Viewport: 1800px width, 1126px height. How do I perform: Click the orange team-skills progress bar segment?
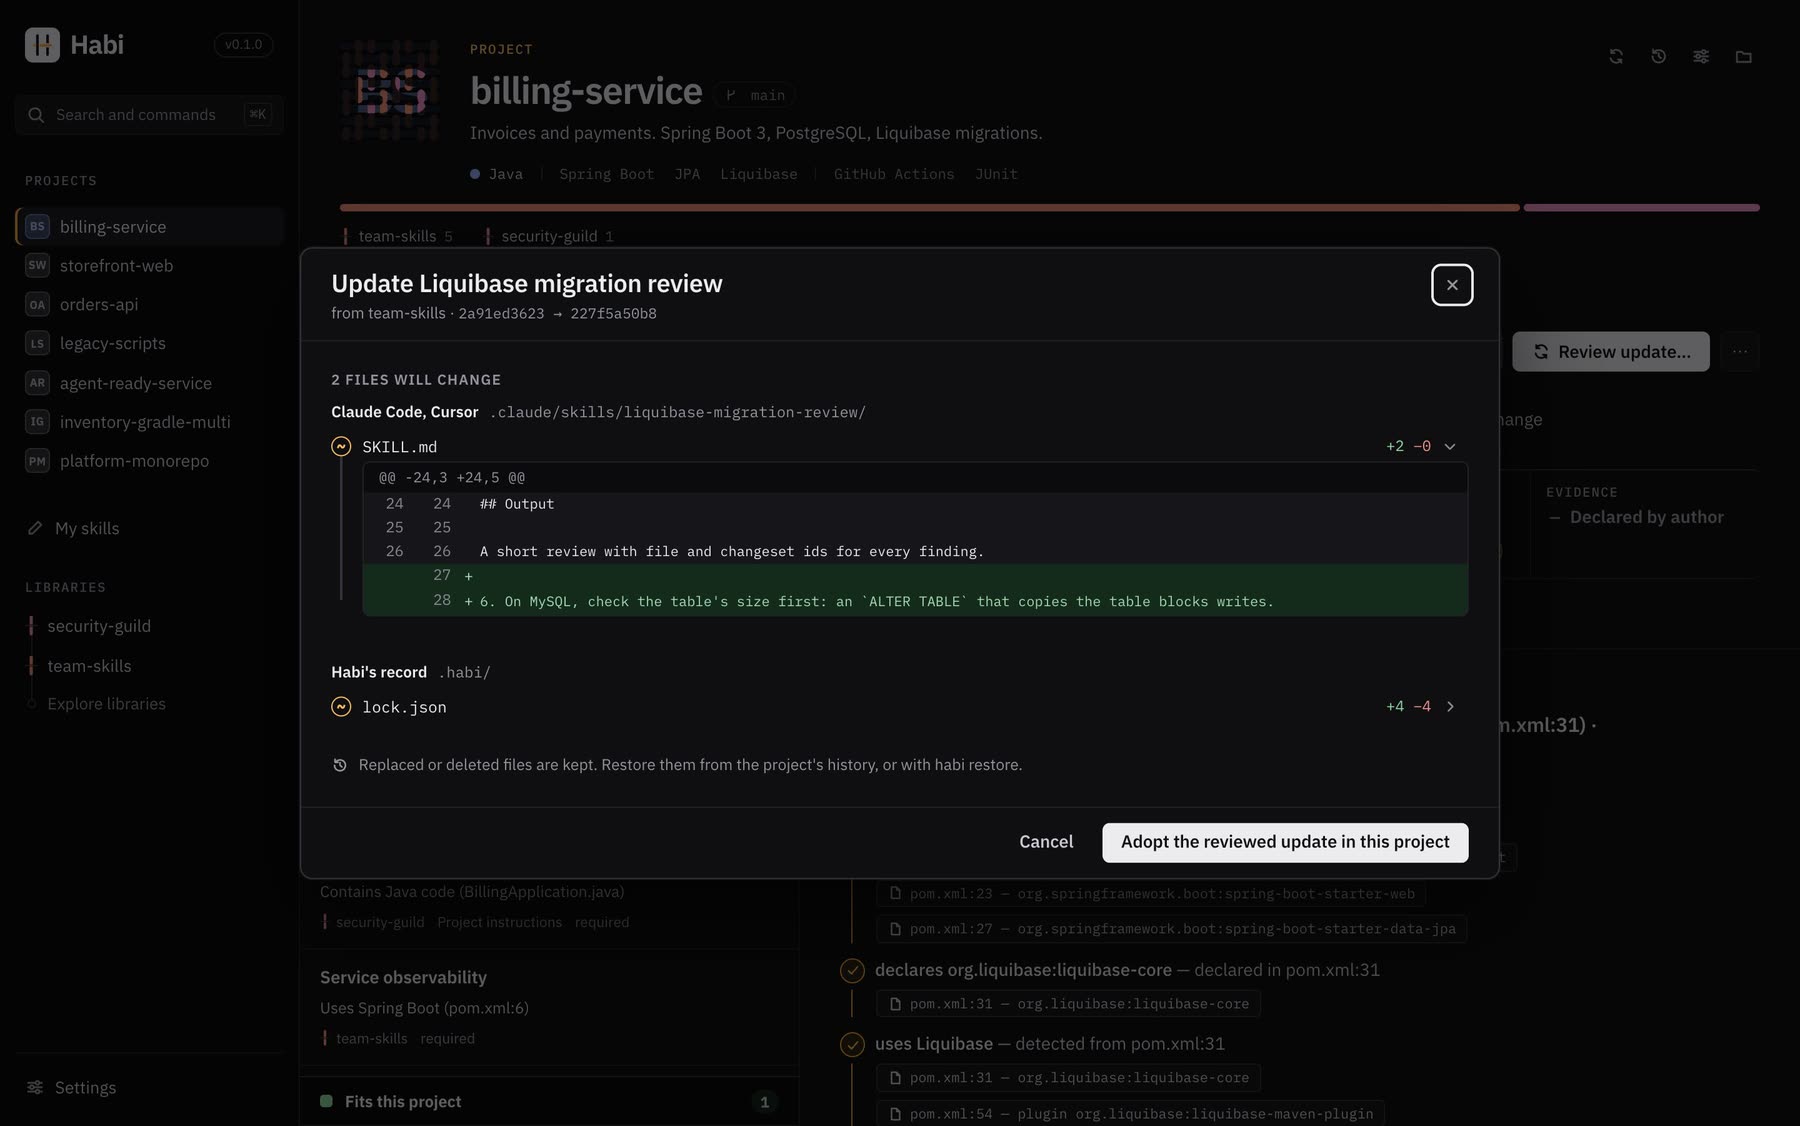930,208
